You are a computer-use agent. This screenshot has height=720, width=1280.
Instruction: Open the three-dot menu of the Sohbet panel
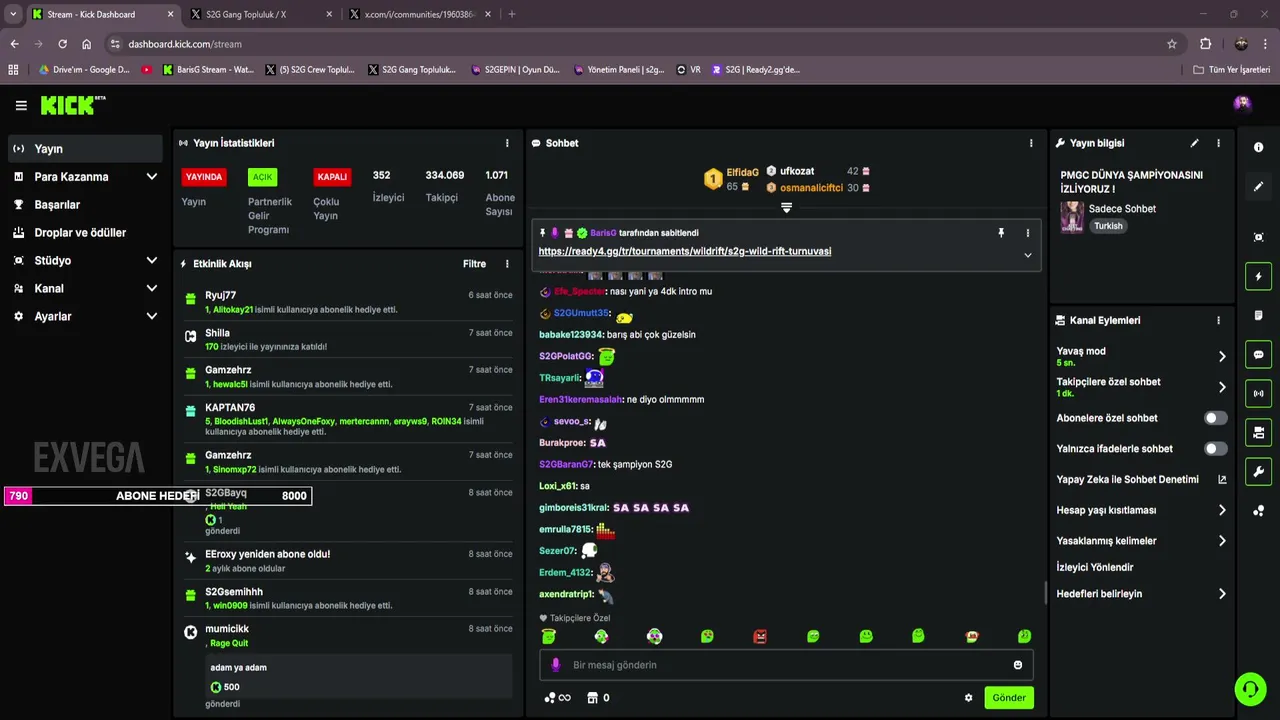click(1031, 143)
